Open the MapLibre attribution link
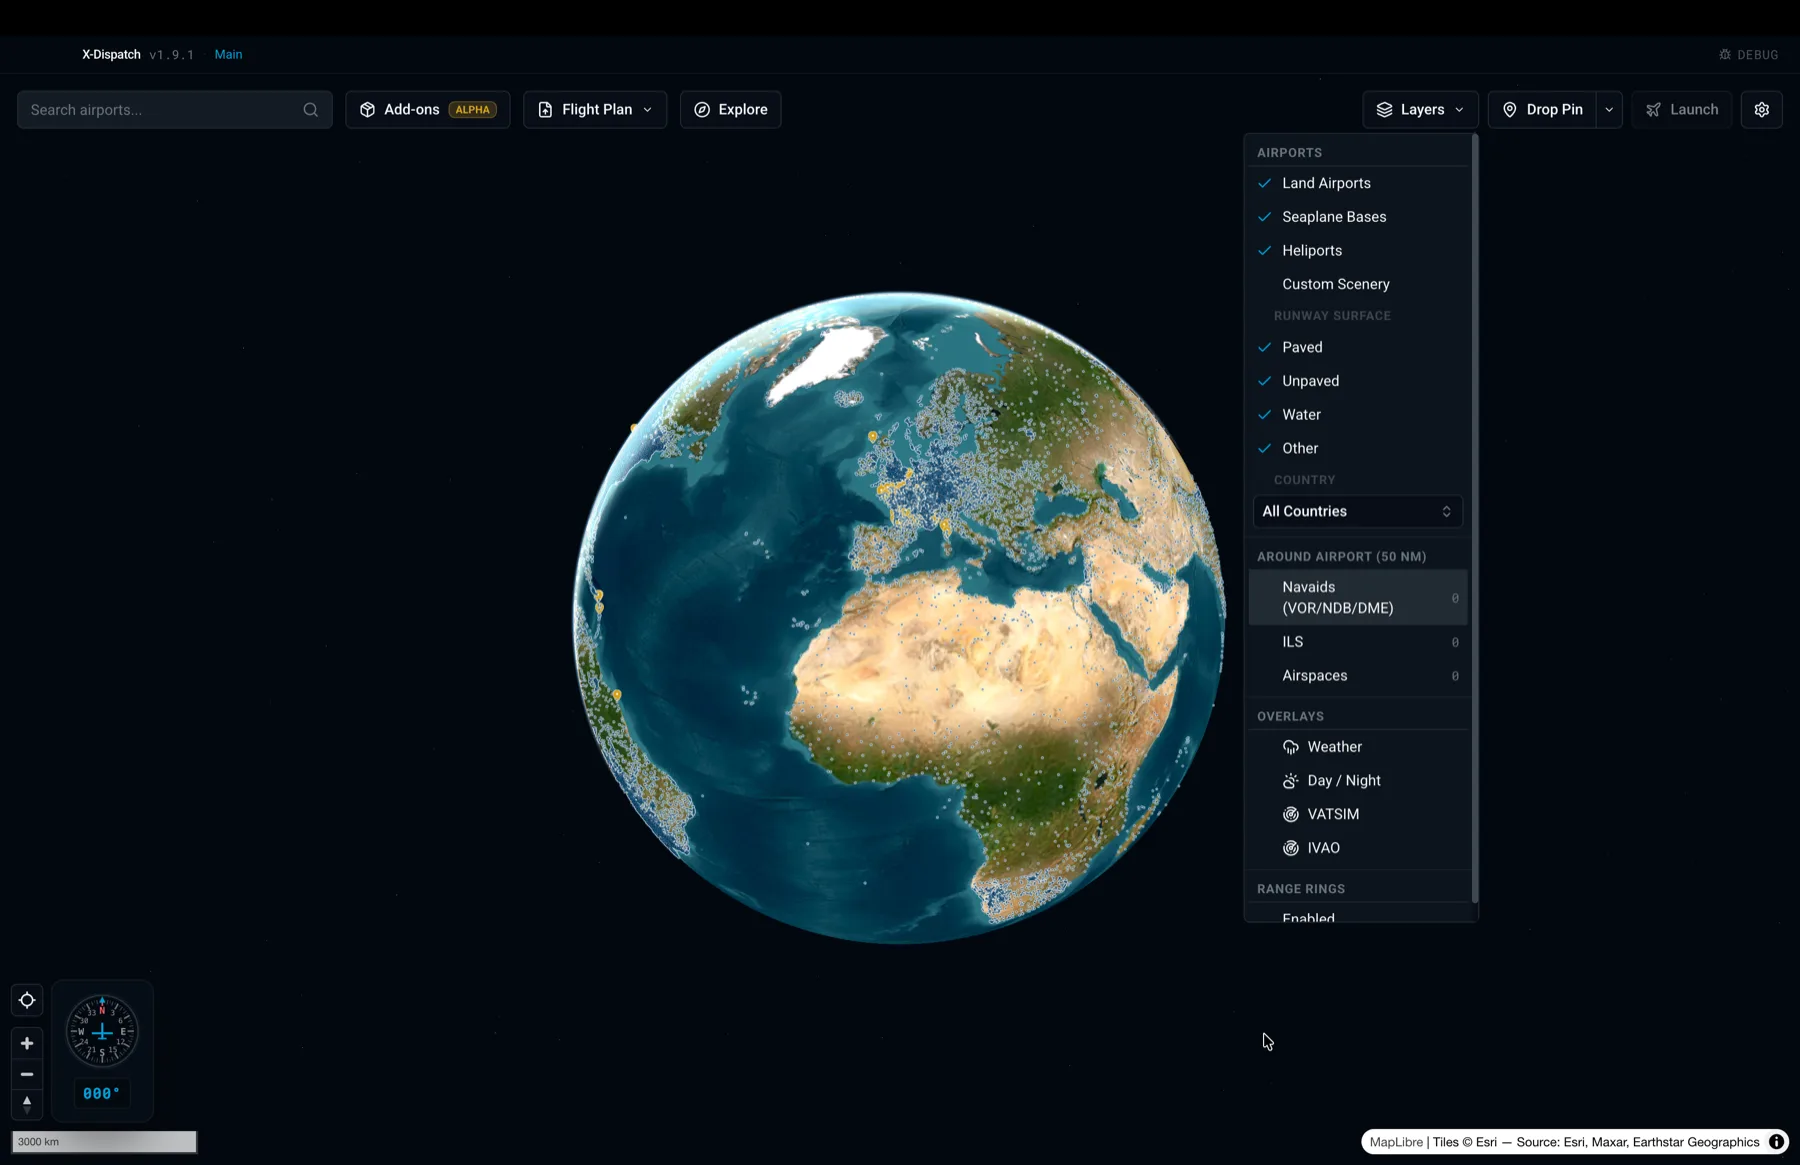Image resolution: width=1800 pixels, height=1165 pixels. pyautogui.click(x=1396, y=1142)
